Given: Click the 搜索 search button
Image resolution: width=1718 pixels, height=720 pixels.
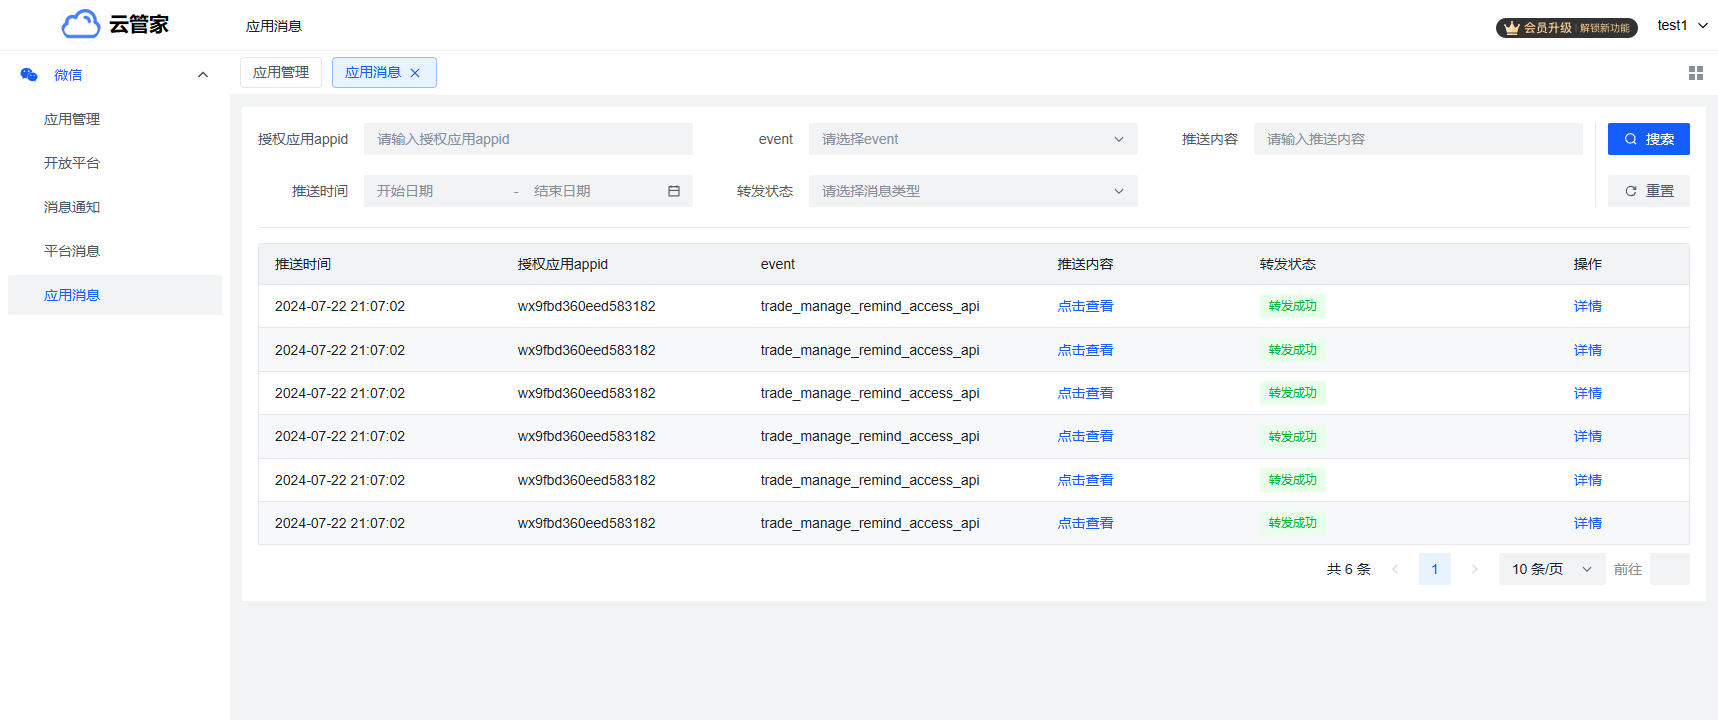Looking at the screenshot, I should click(x=1649, y=139).
